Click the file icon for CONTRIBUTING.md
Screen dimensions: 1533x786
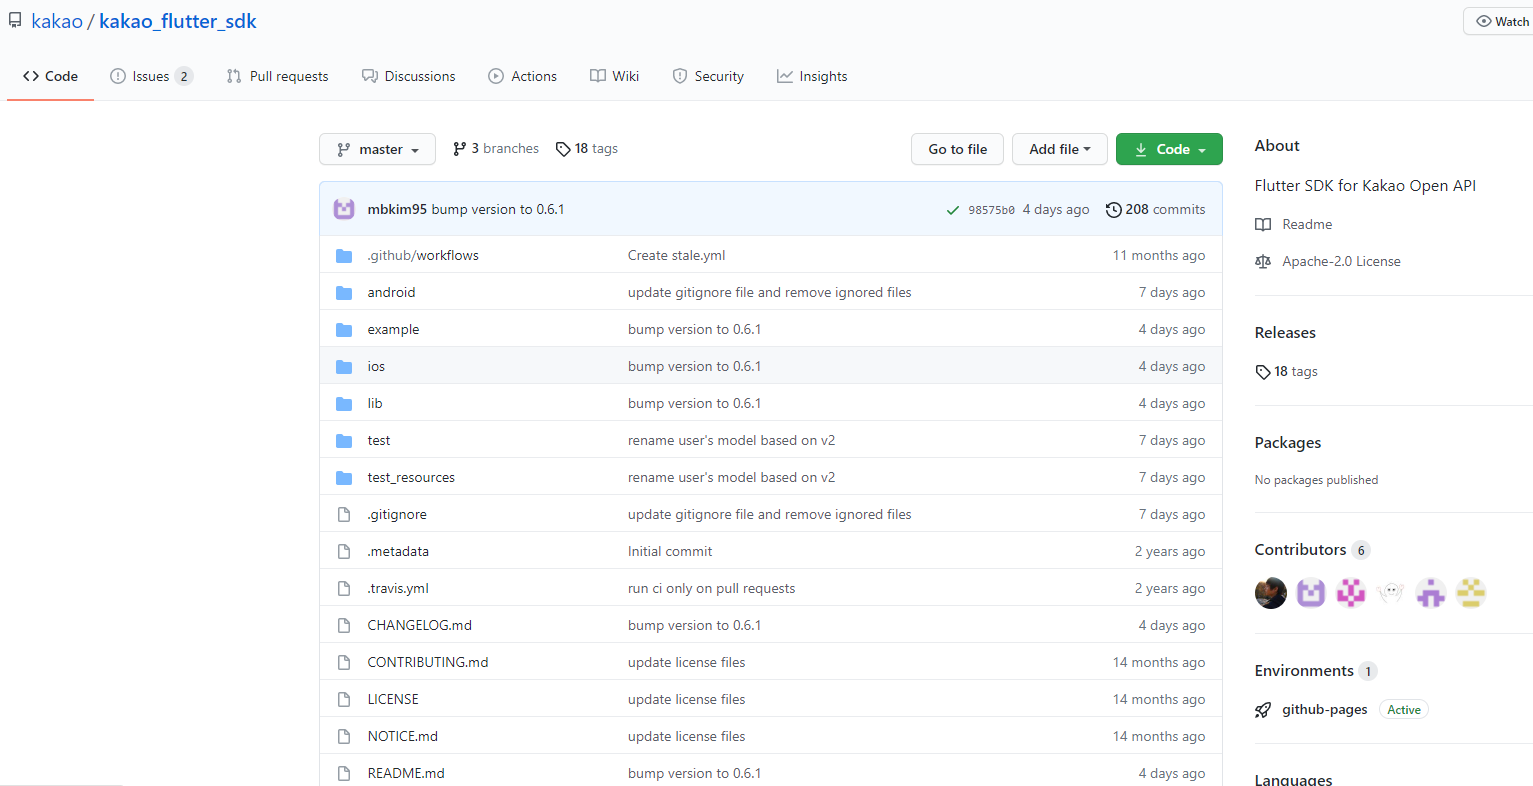click(x=344, y=662)
